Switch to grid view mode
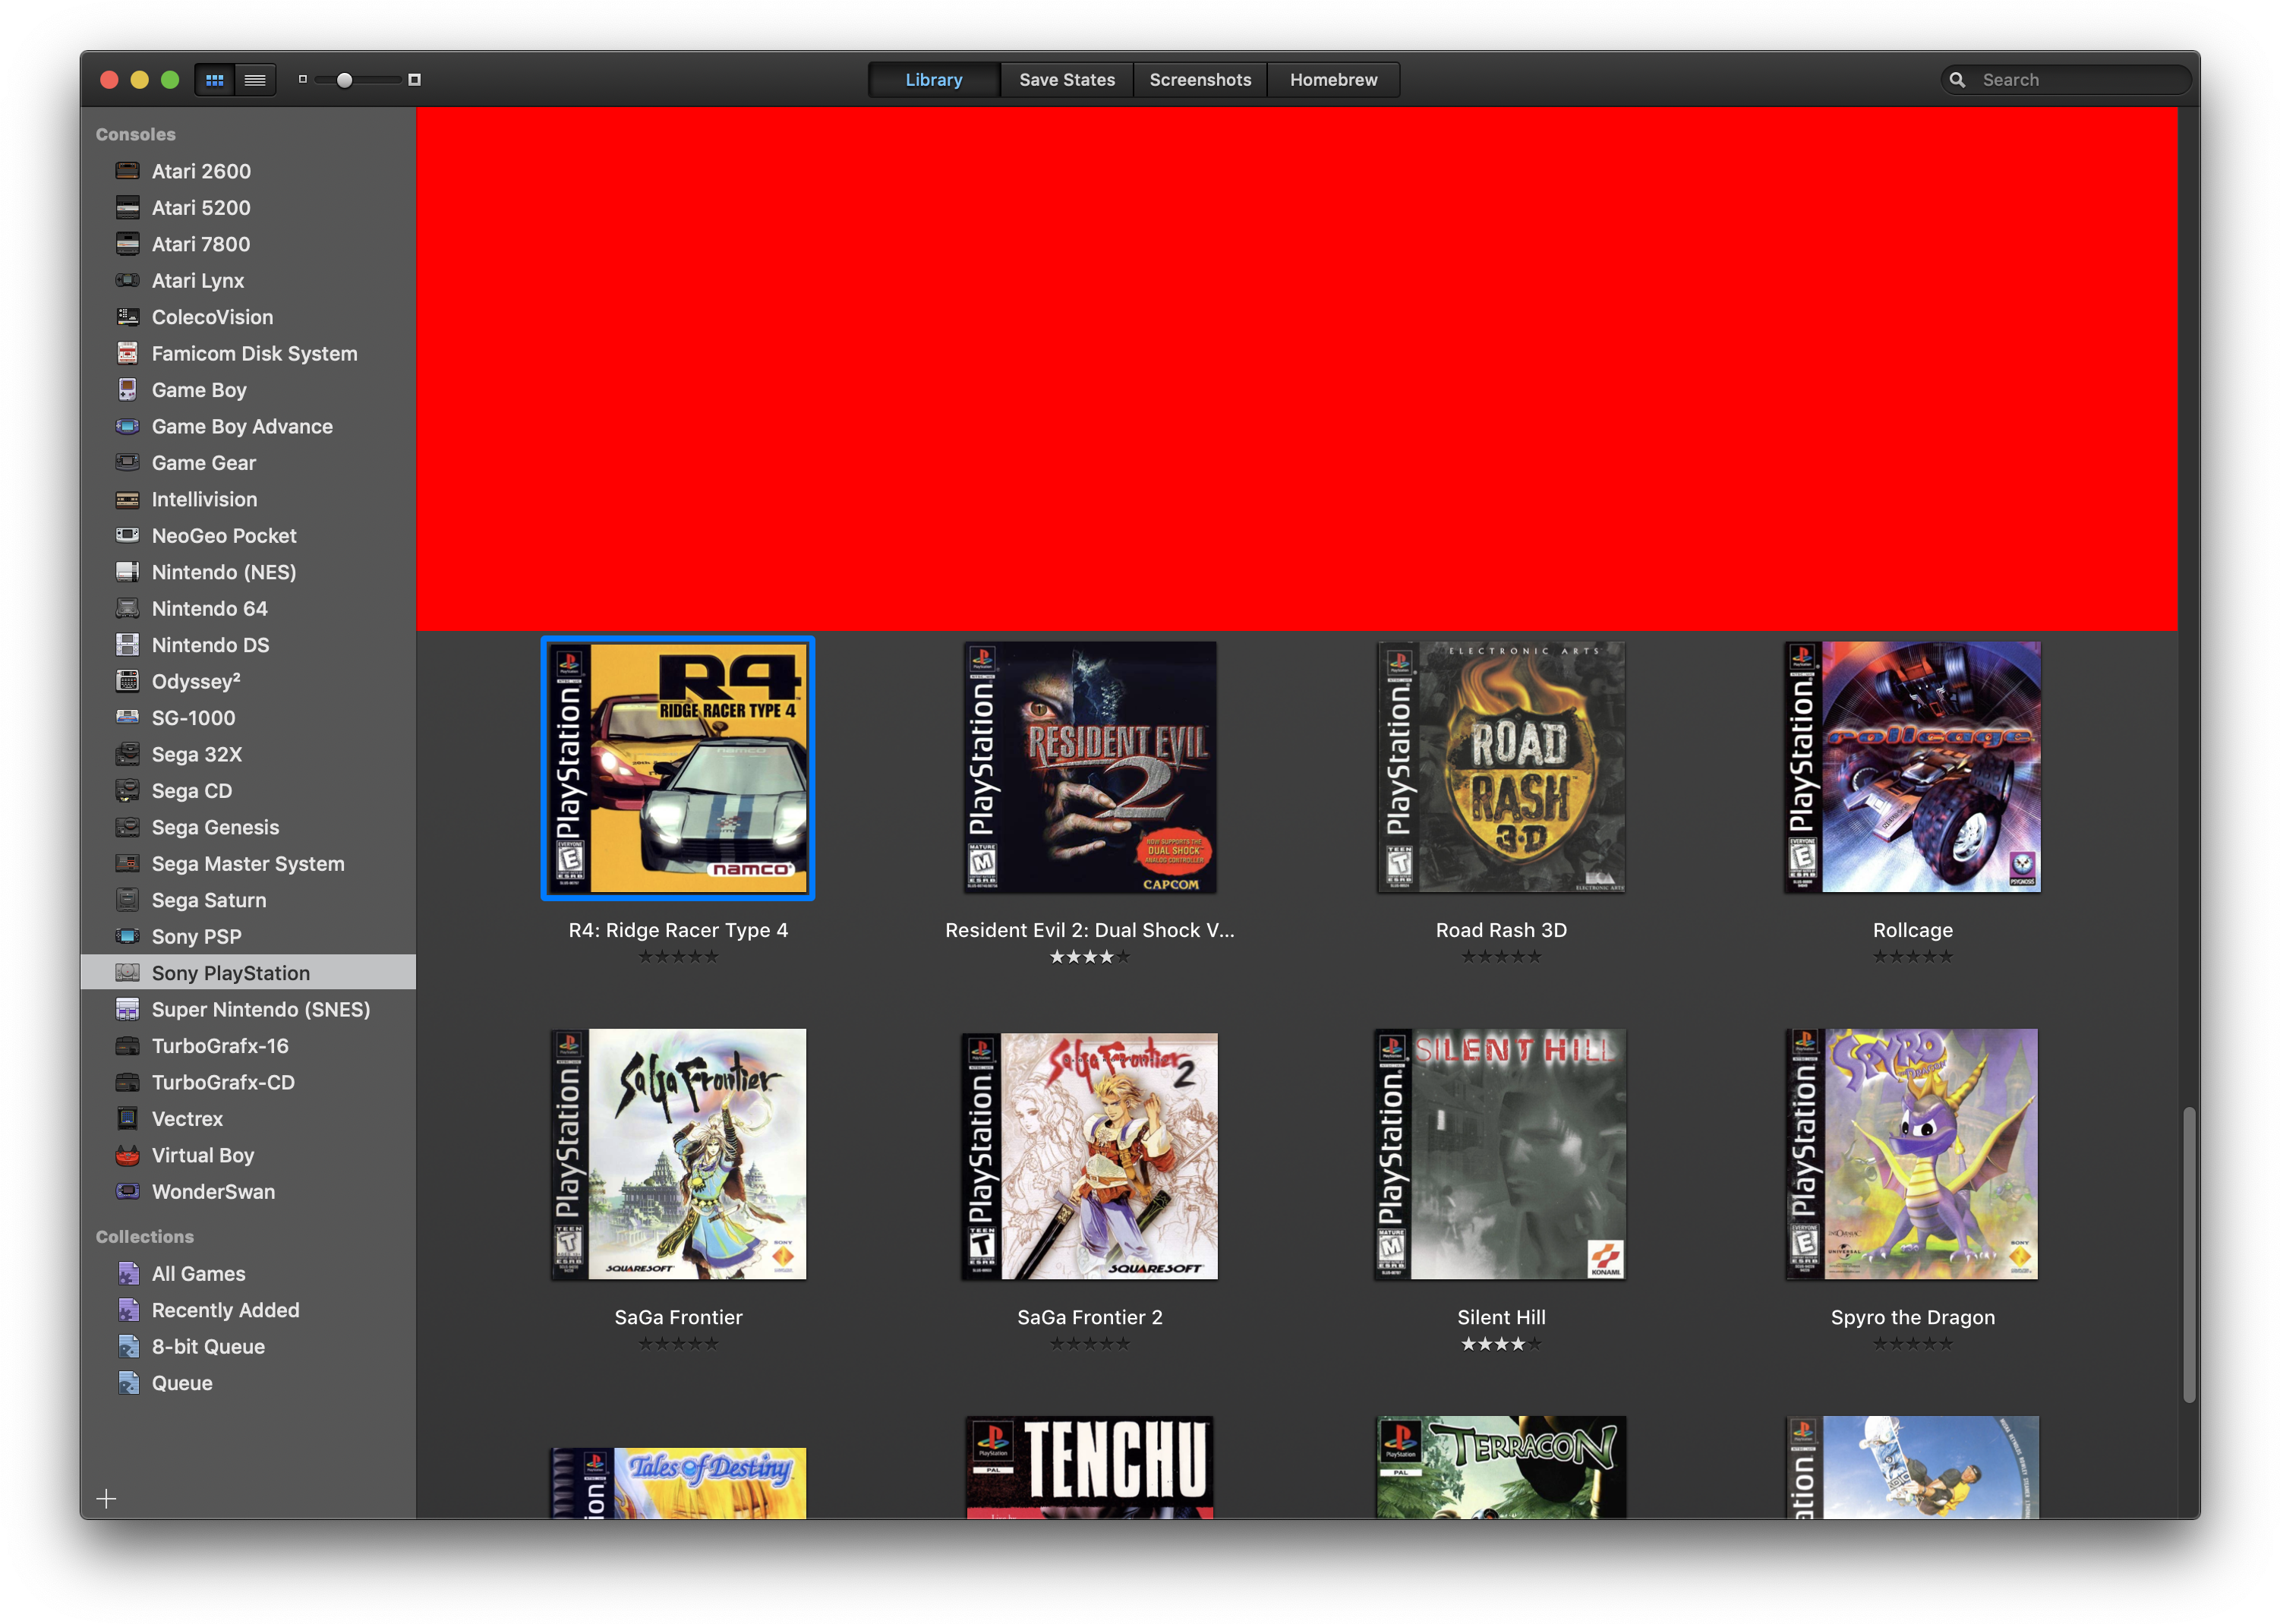The width and height of the screenshot is (2280, 1624). pos(215,80)
